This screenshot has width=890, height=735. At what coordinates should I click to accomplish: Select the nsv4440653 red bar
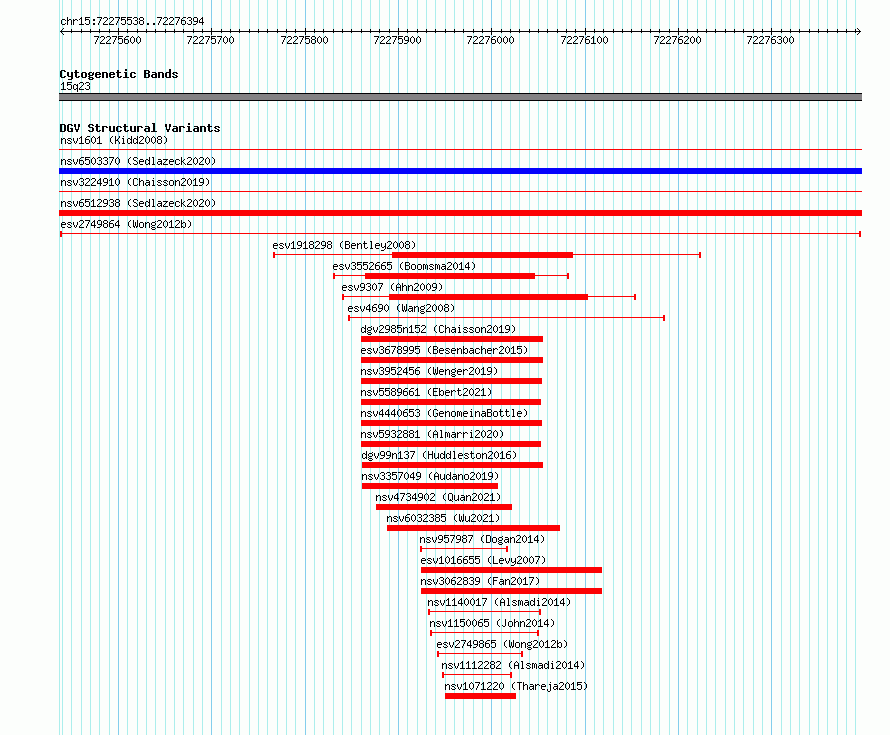(451, 423)
